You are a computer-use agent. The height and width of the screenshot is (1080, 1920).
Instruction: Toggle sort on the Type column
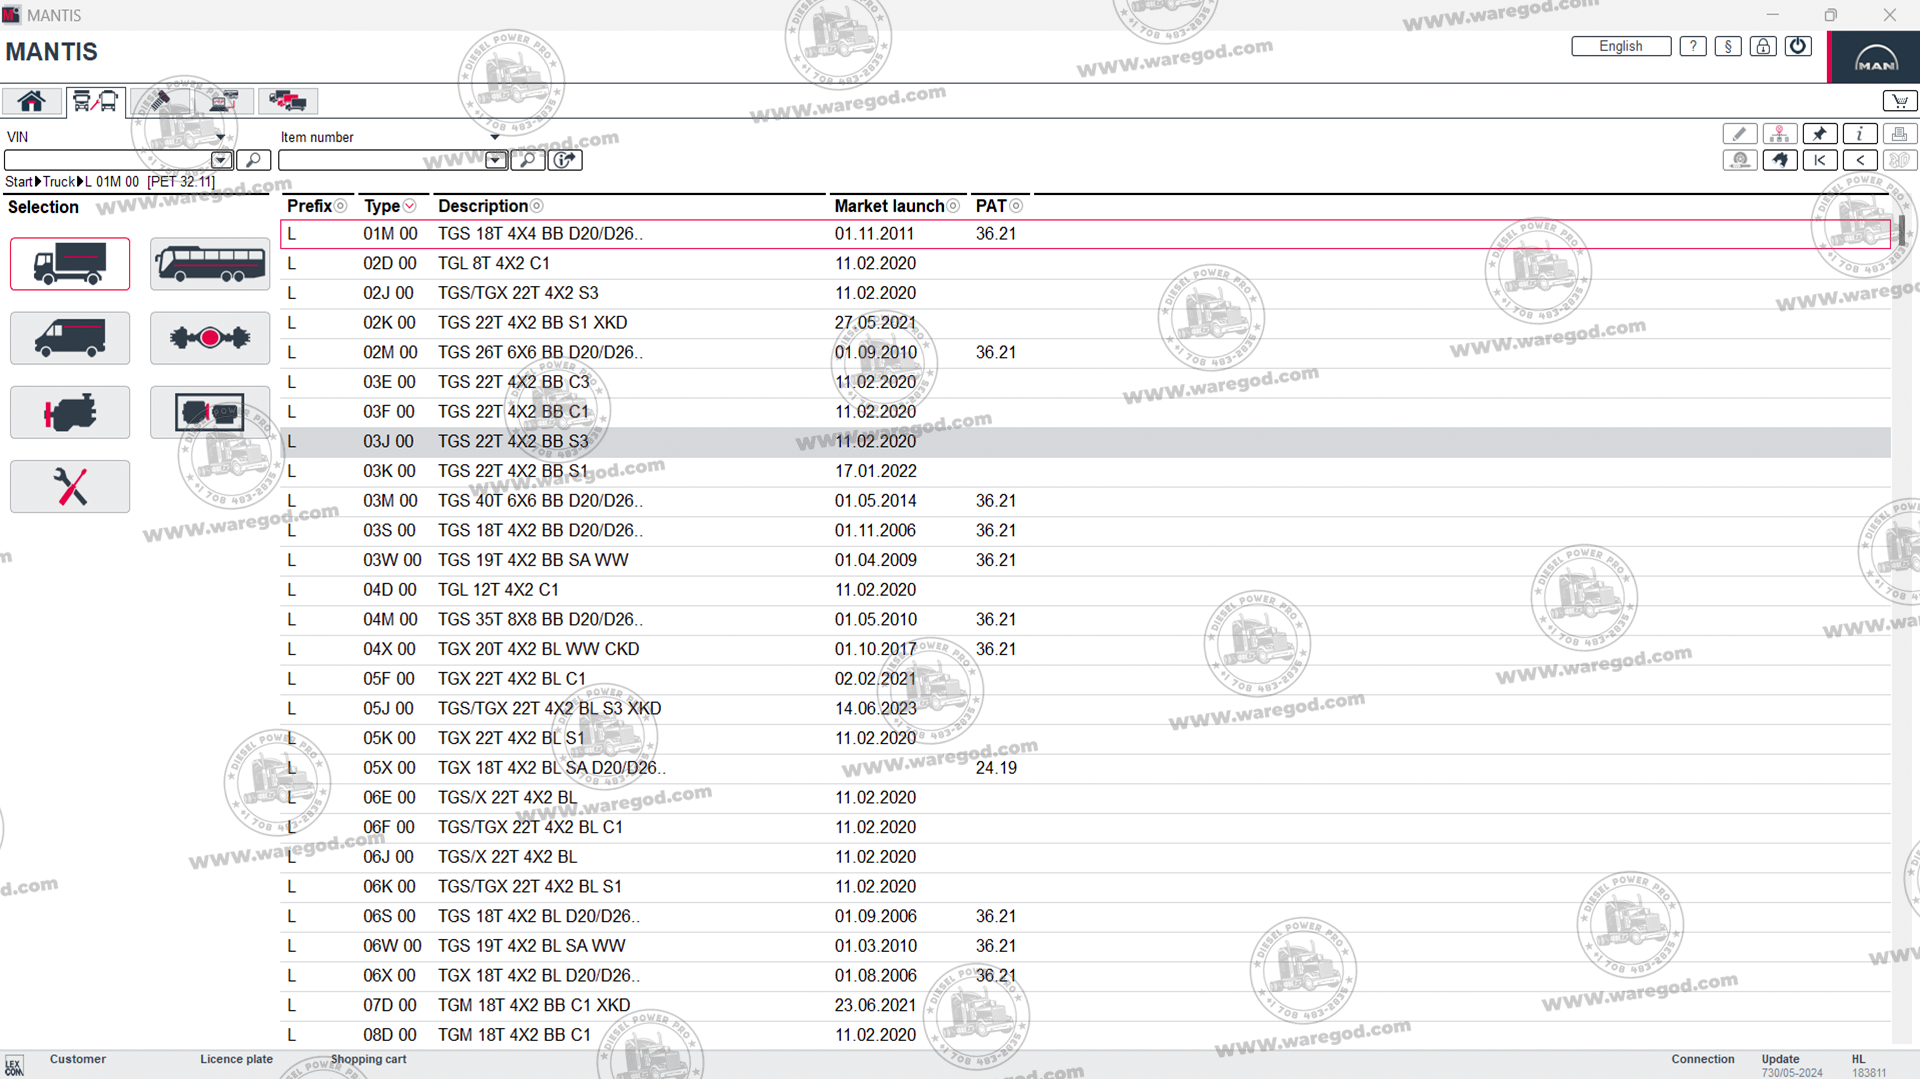[x=409, y=206]
